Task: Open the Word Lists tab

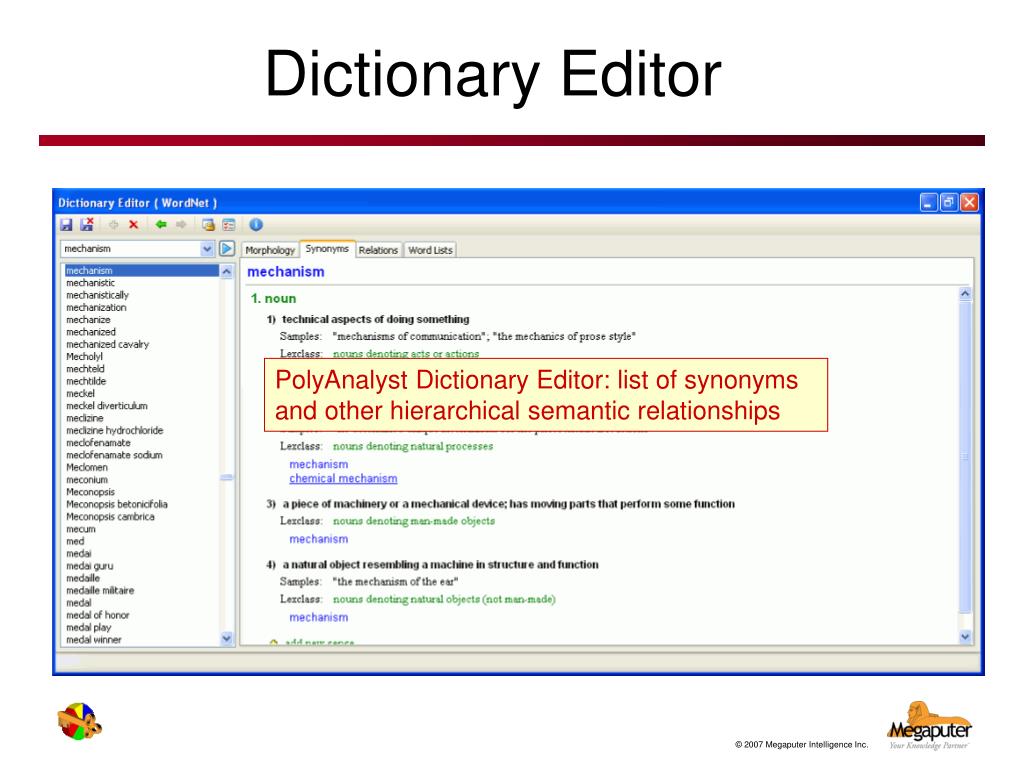Action: (x=430, y=250)
